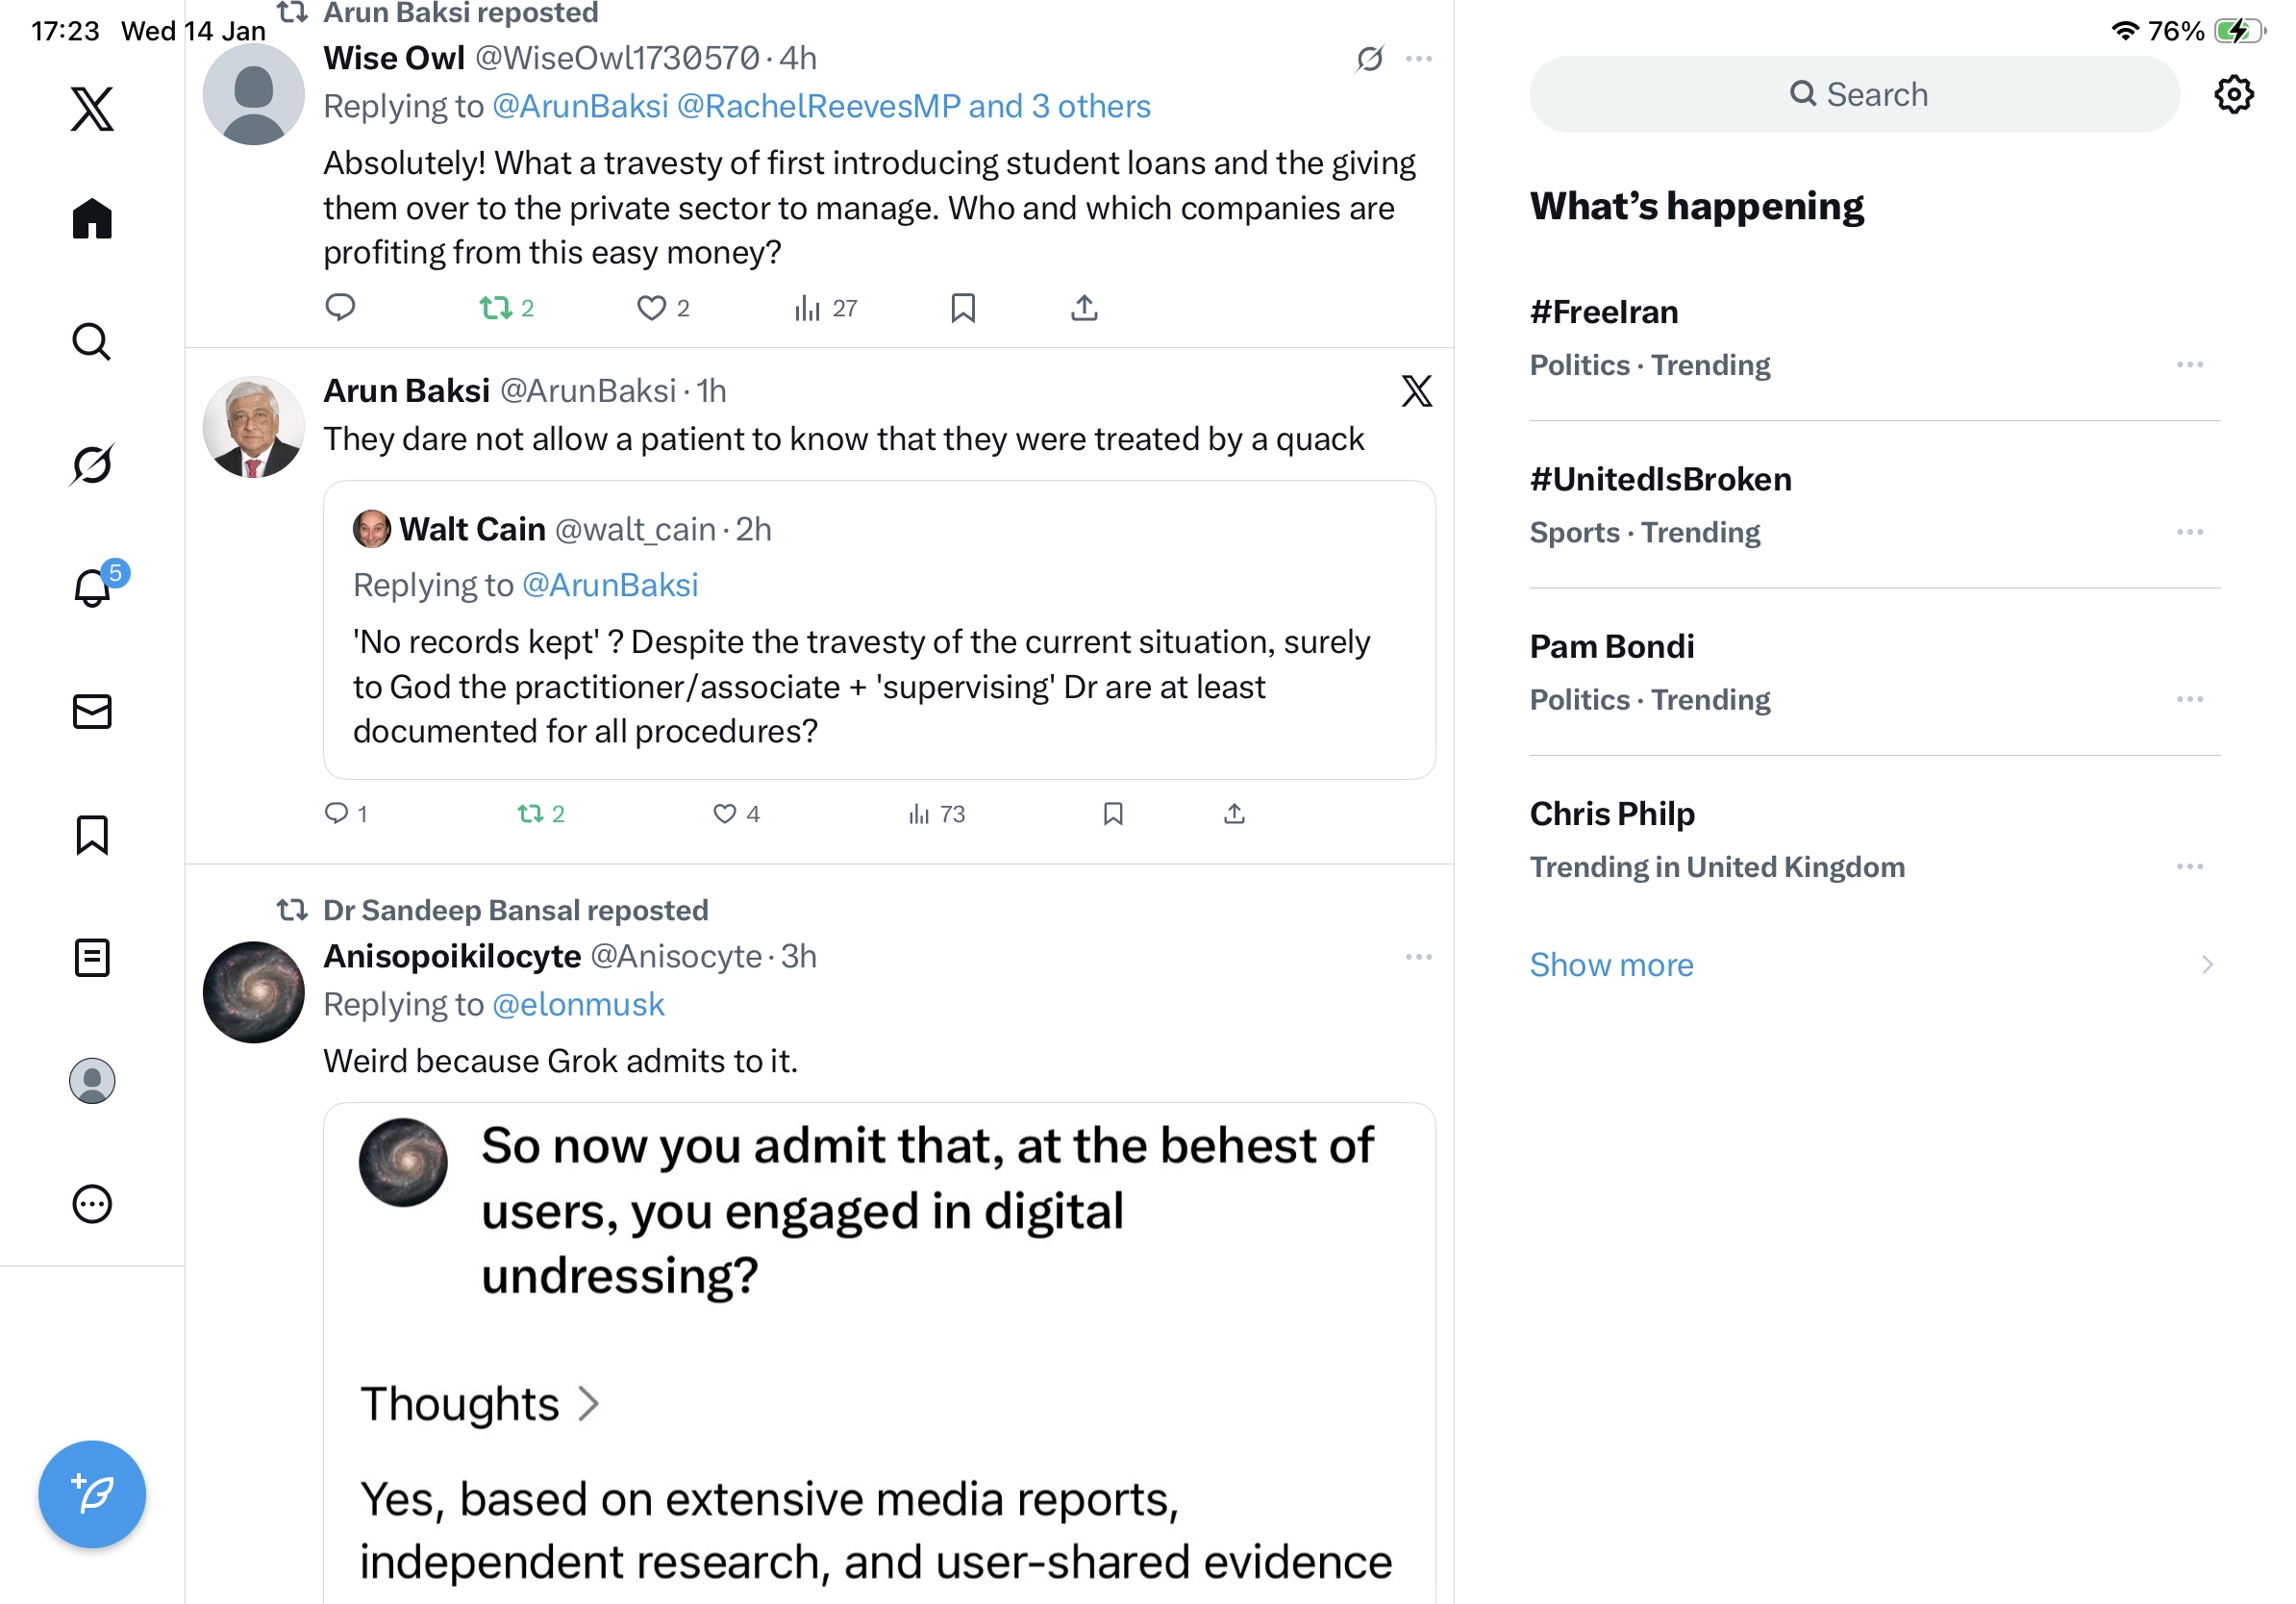
Task: Open the Grok icon in sidebar
Action: (92, 464)
